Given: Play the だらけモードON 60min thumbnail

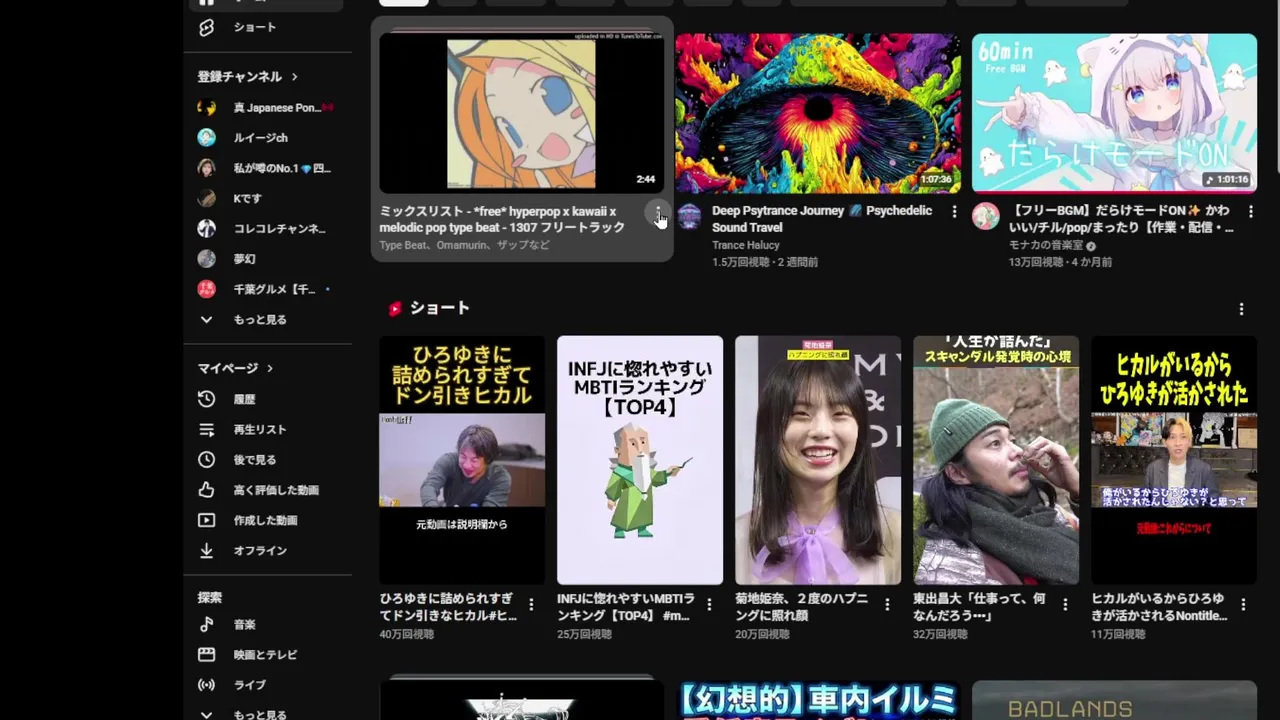Looking at the screenshot, I should coord(1114,113).
